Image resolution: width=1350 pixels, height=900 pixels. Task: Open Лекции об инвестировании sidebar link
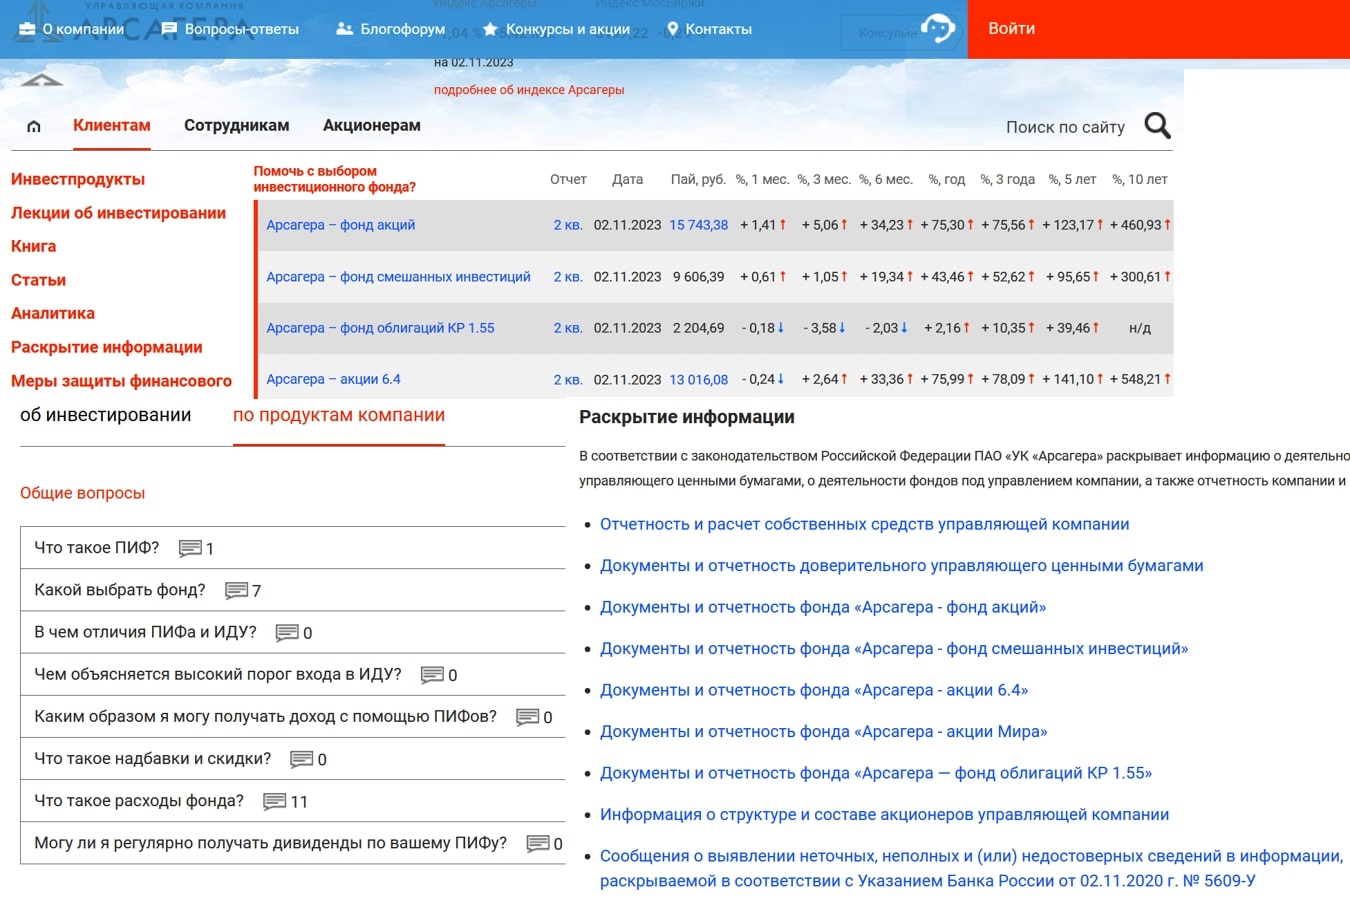[118, 213]
